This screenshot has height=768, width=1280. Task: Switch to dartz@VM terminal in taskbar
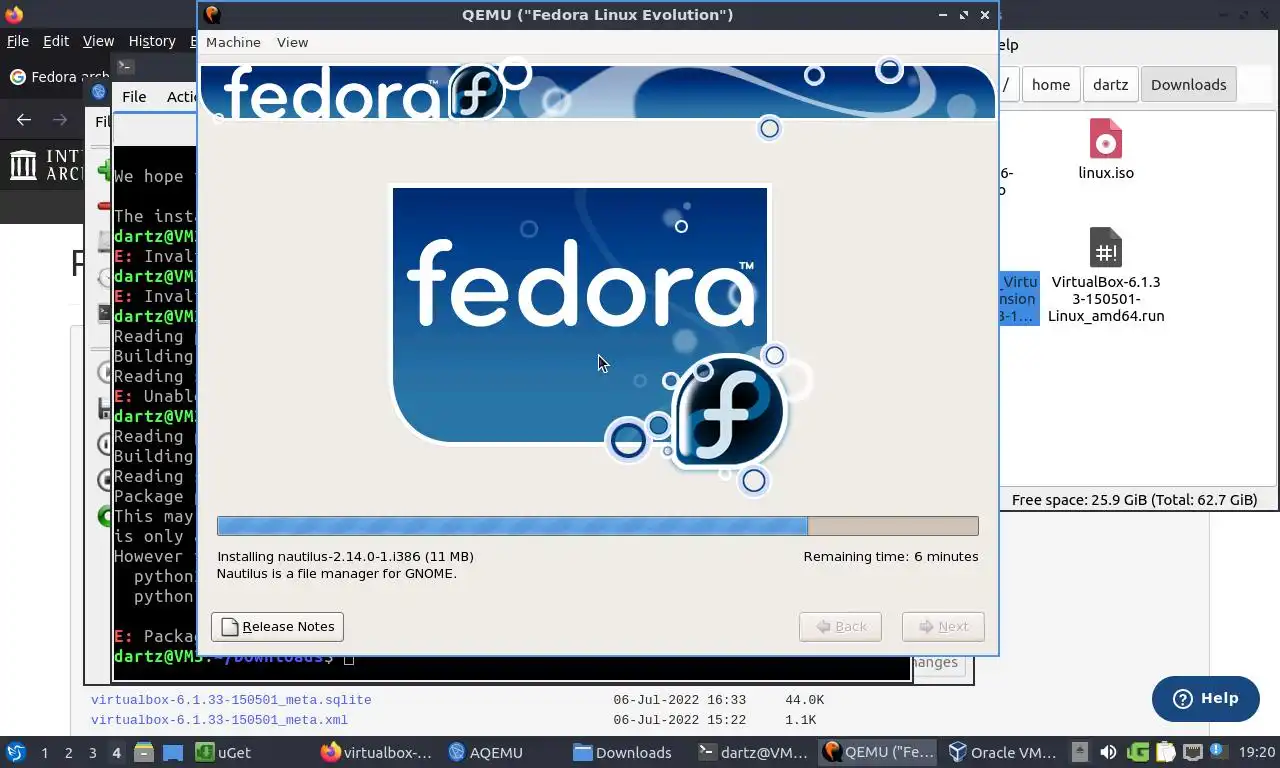(x=753, y=753)
